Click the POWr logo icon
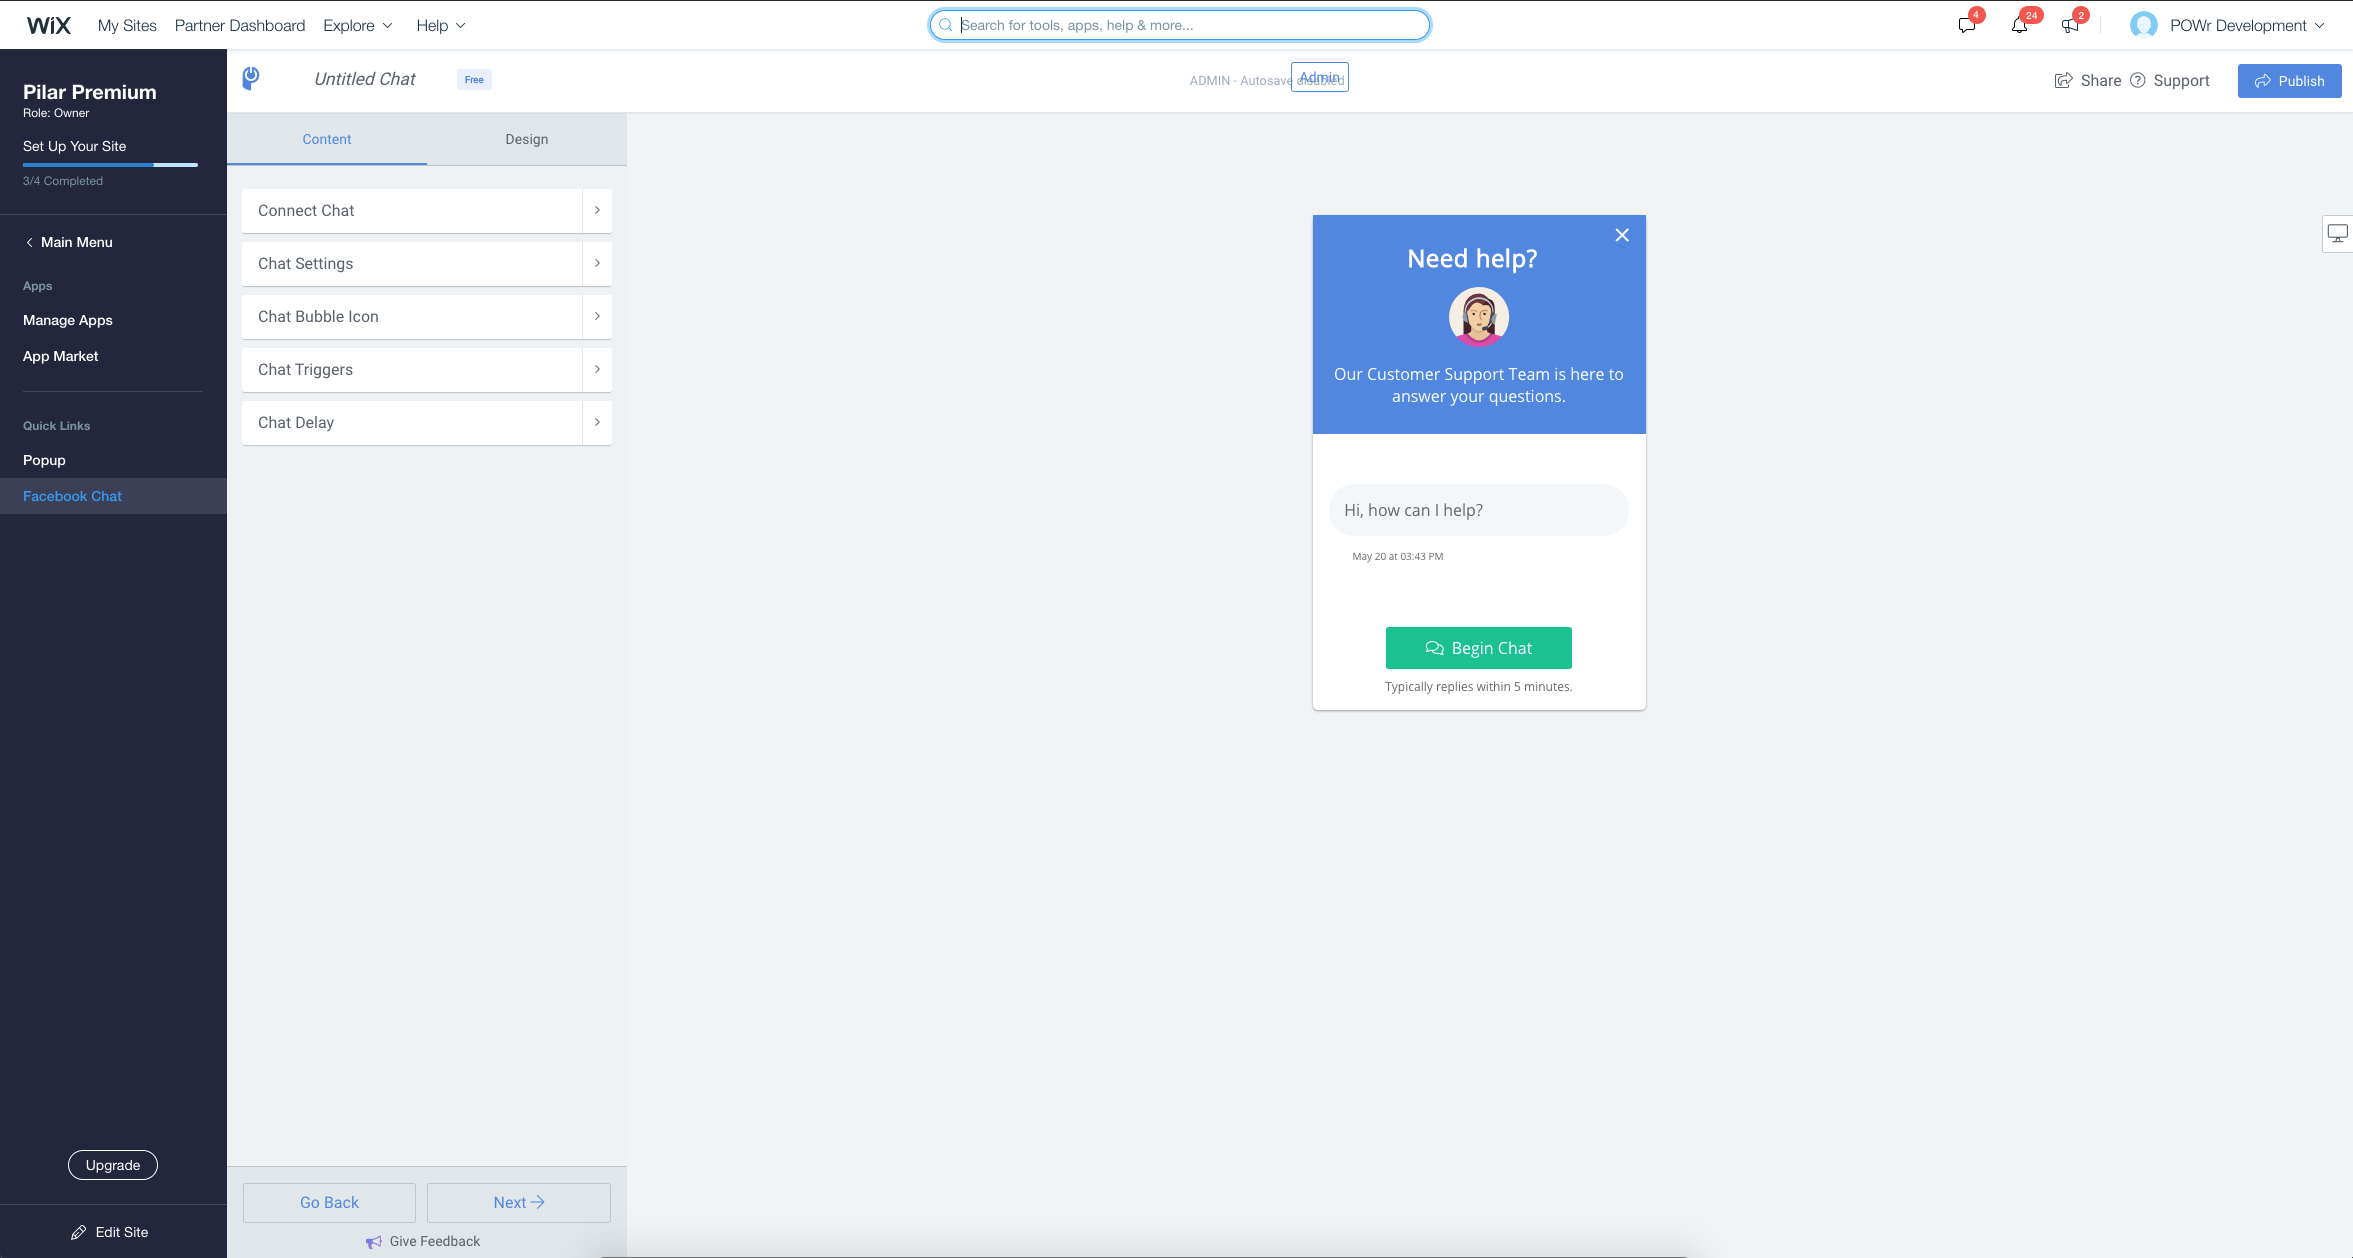2353x1258 pixels. tap(251, 78)
